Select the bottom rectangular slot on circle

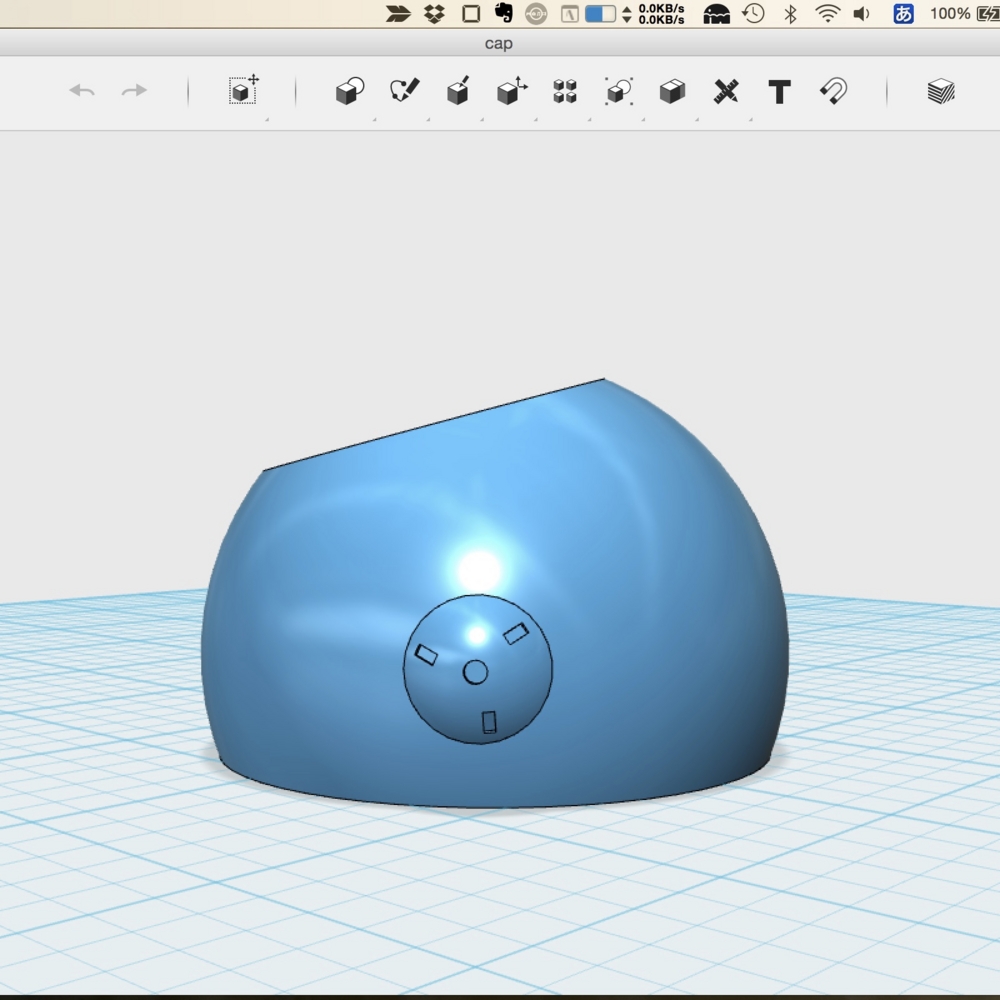pos(489,722)
